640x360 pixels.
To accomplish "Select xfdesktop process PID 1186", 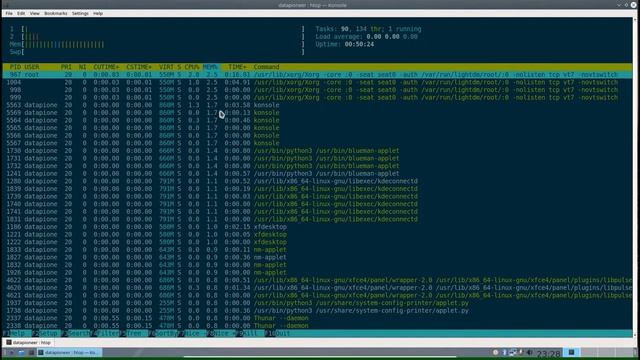I will [x=318, y=227].
